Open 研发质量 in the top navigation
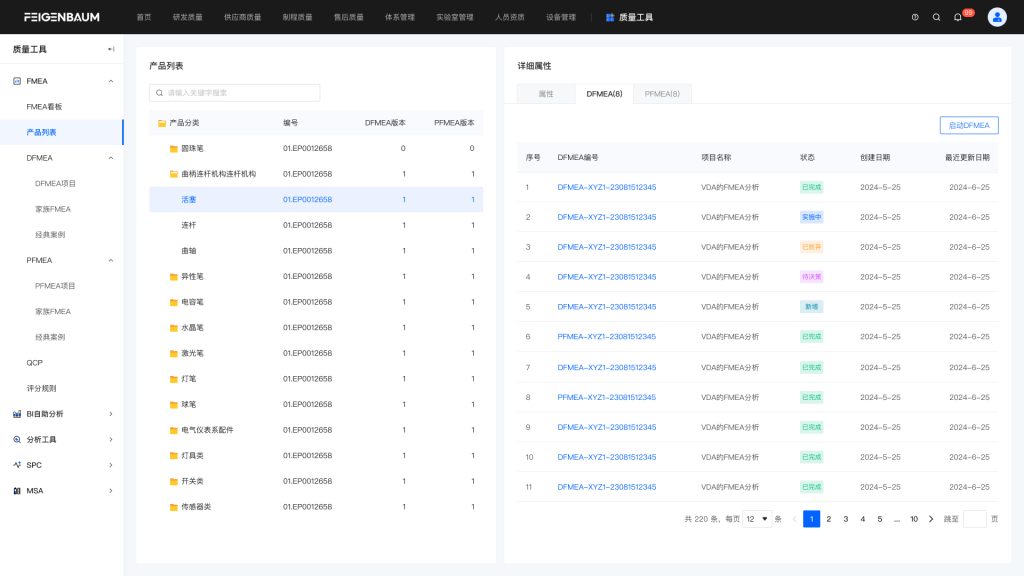The height and width of the screenshot is (576, 1024). [187, 18]
